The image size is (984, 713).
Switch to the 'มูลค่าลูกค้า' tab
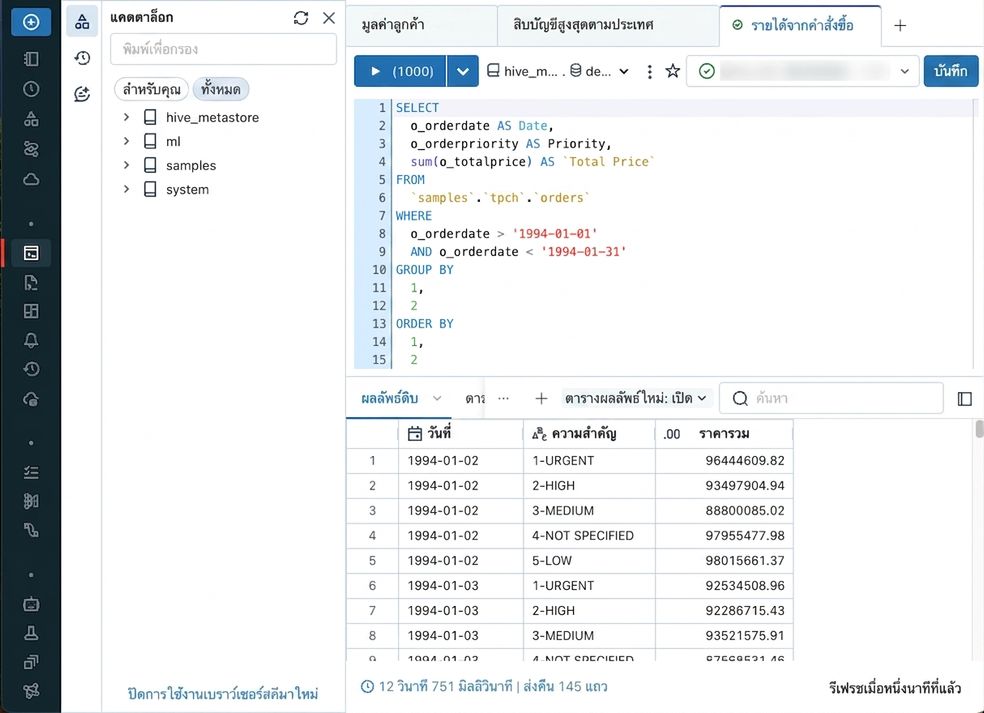tap(421, 25)
